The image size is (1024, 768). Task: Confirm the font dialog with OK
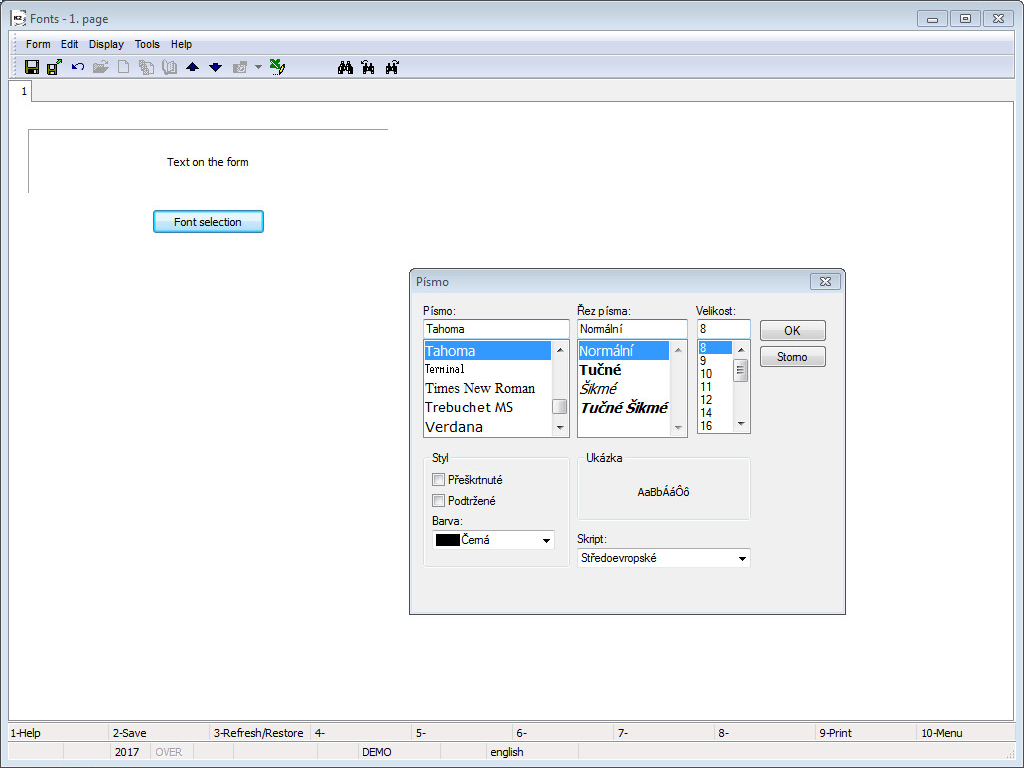(x=792, y=330)
